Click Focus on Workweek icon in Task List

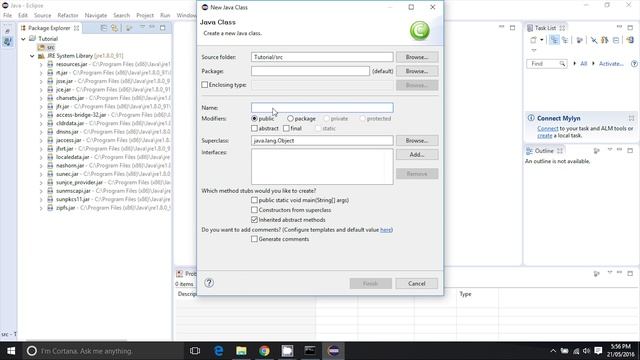coord(579,40)
